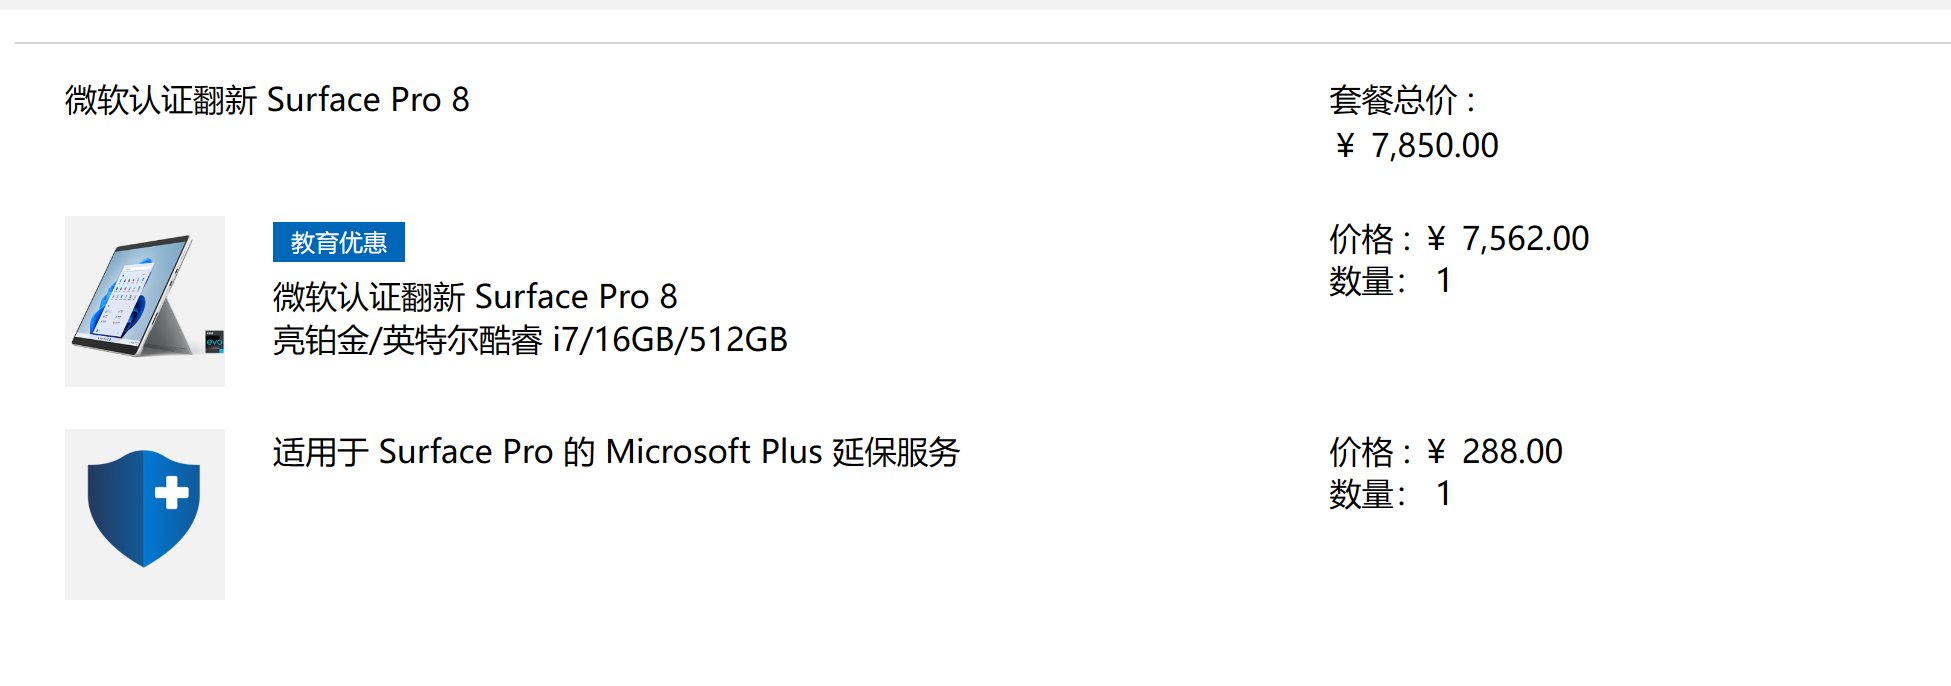Open the 微软认证翻新 Surface Pro 8 bundle heading

click(267, 100)
